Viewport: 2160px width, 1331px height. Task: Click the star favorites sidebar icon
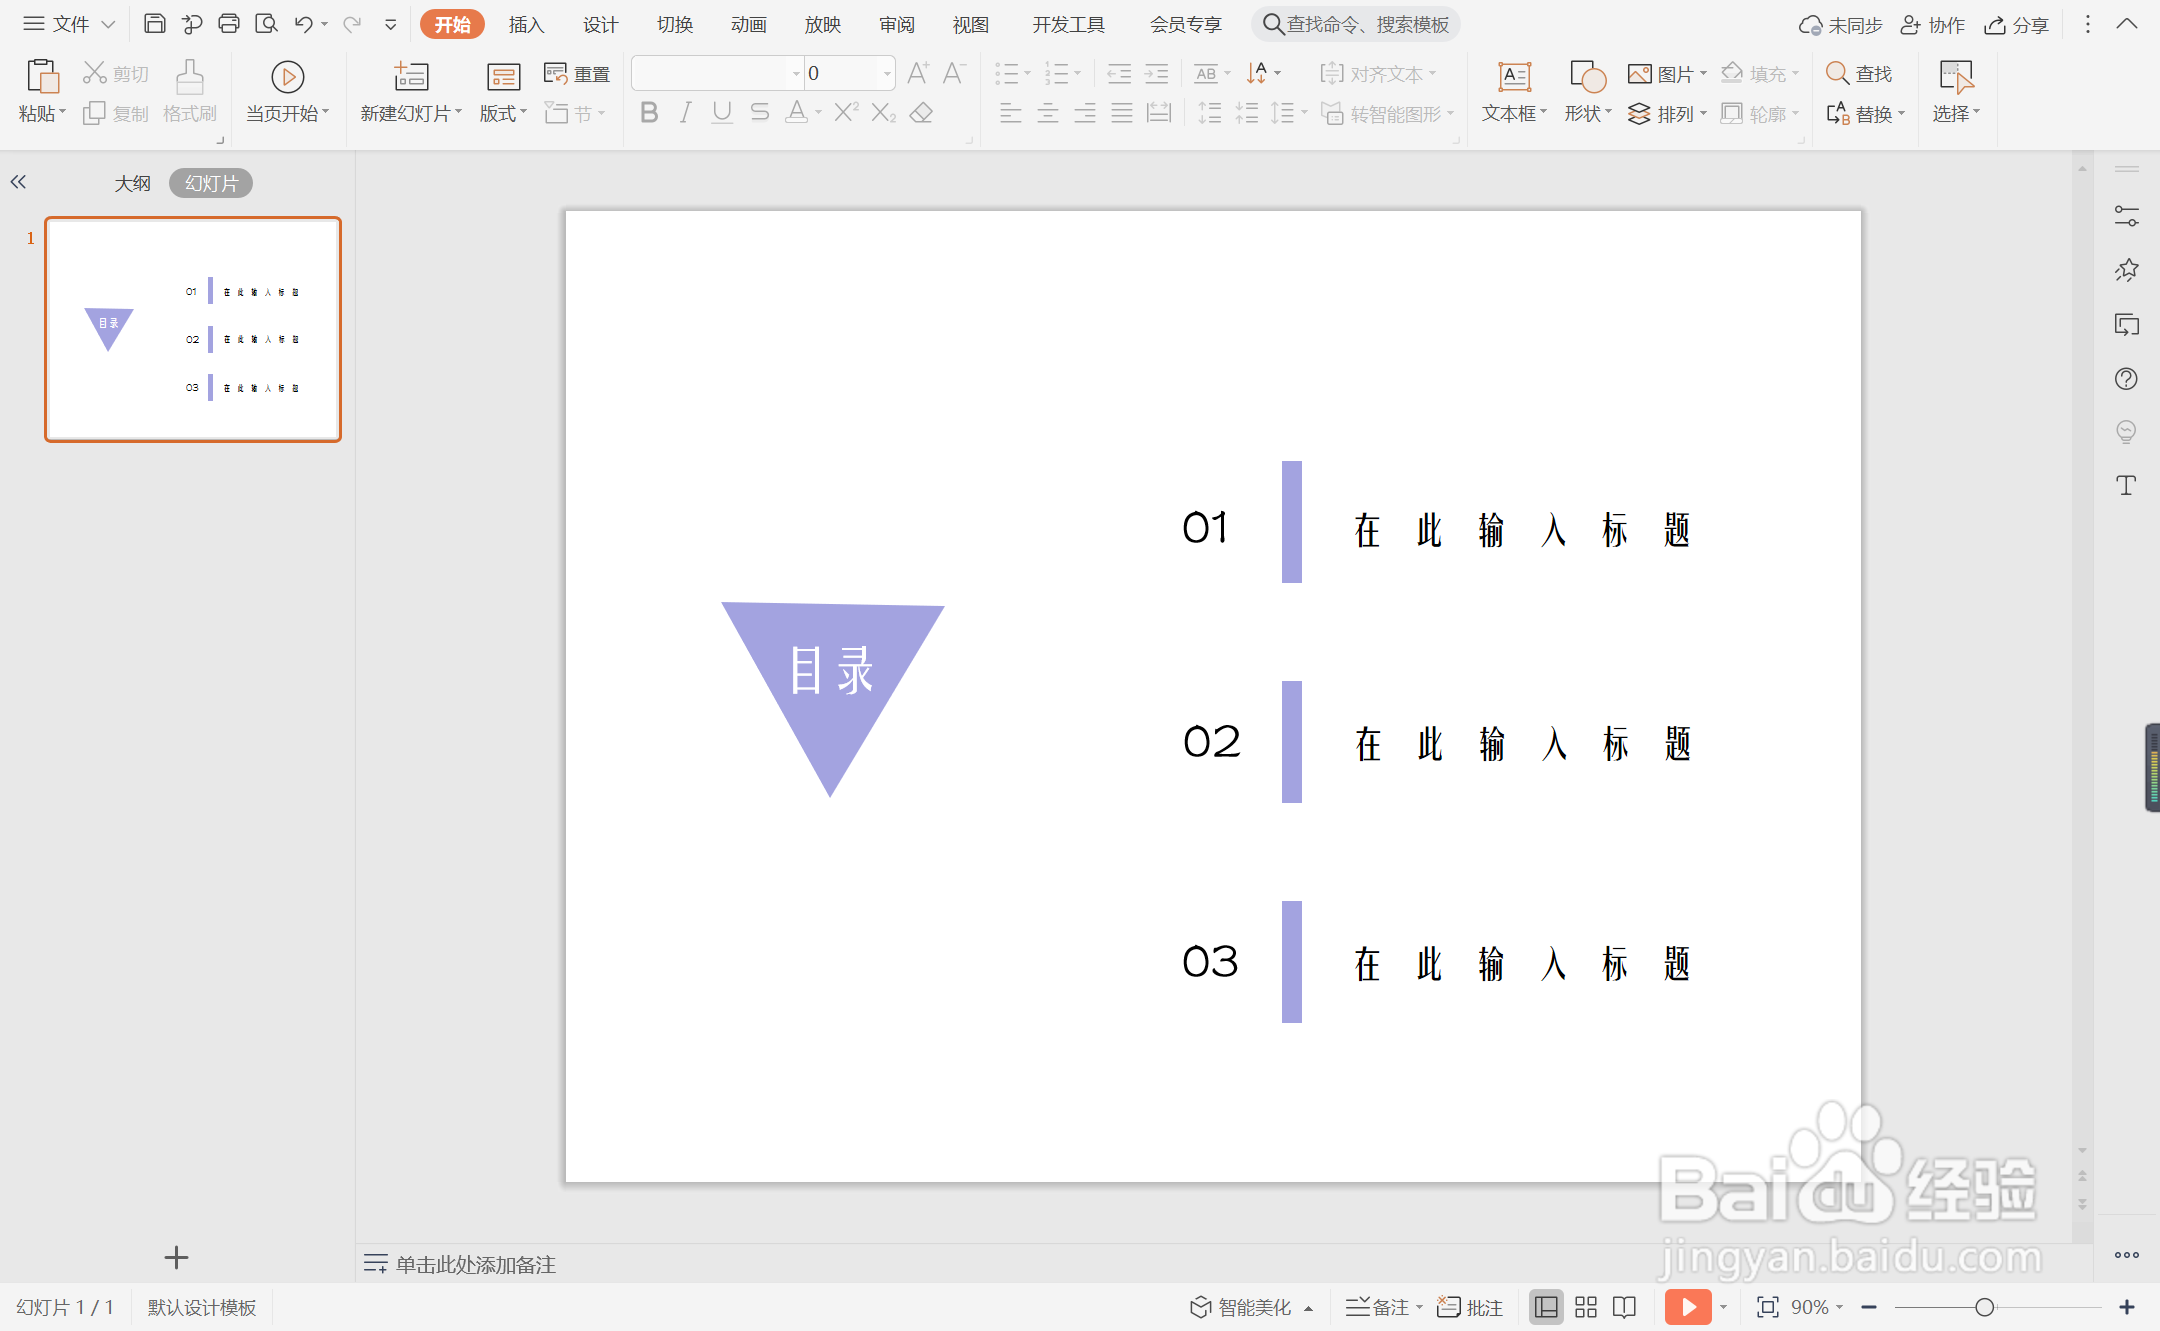click(2126, 270)
